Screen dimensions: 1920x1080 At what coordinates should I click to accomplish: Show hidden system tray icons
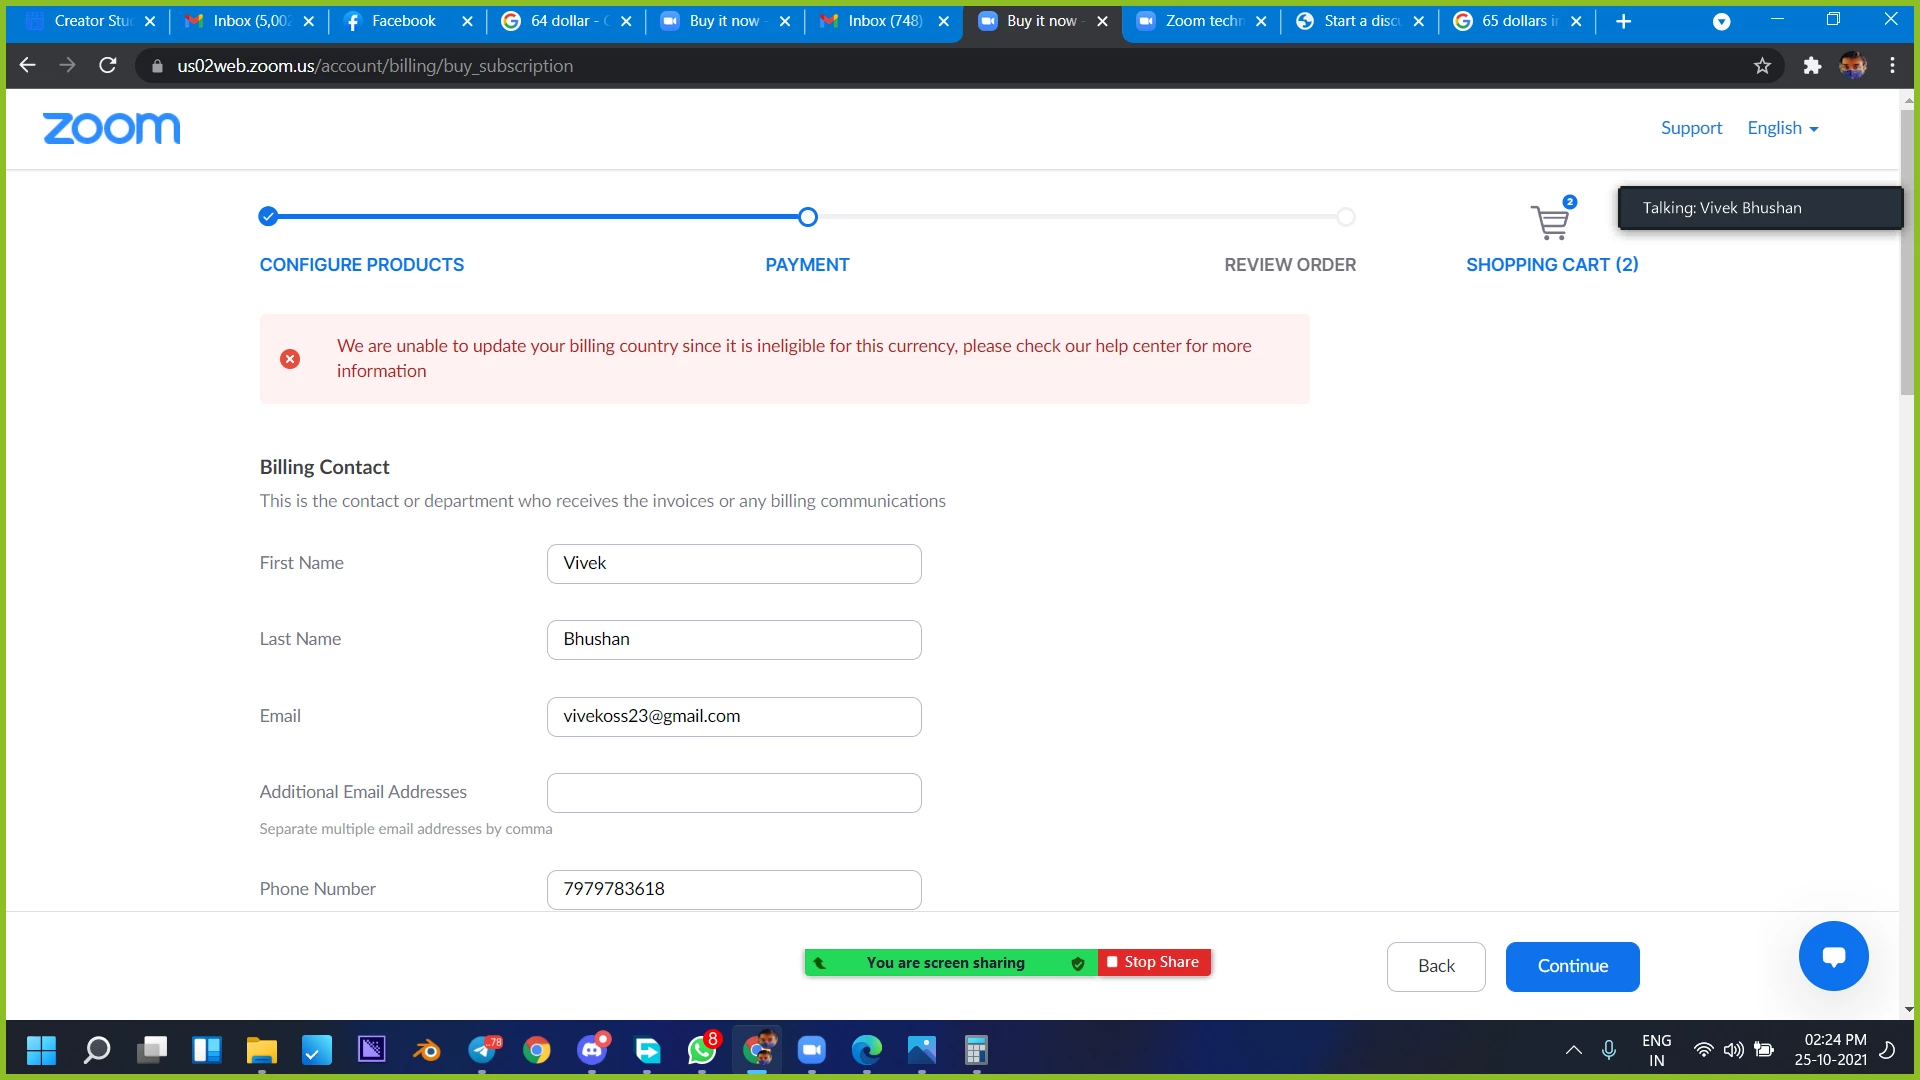[x=1573, y=1050]
